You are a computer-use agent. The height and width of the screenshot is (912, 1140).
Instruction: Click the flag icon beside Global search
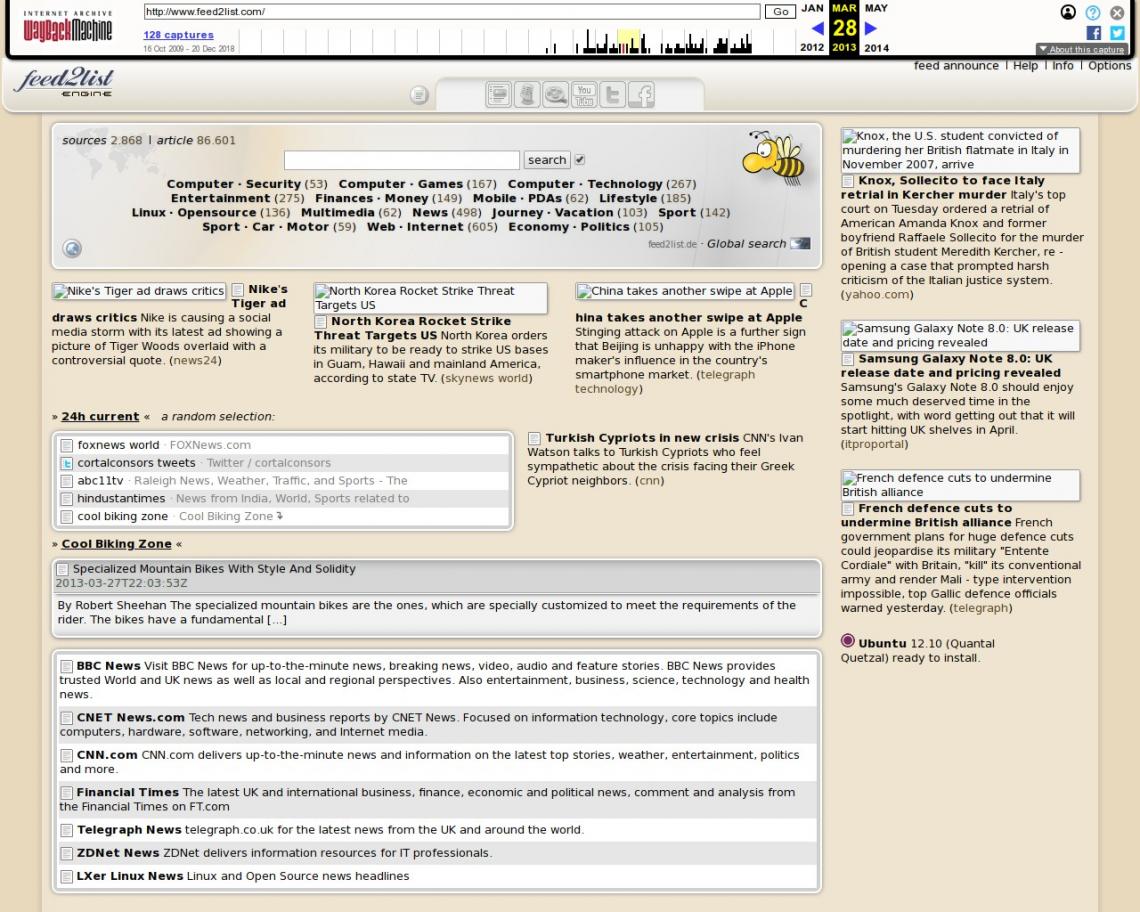(800, 244)
